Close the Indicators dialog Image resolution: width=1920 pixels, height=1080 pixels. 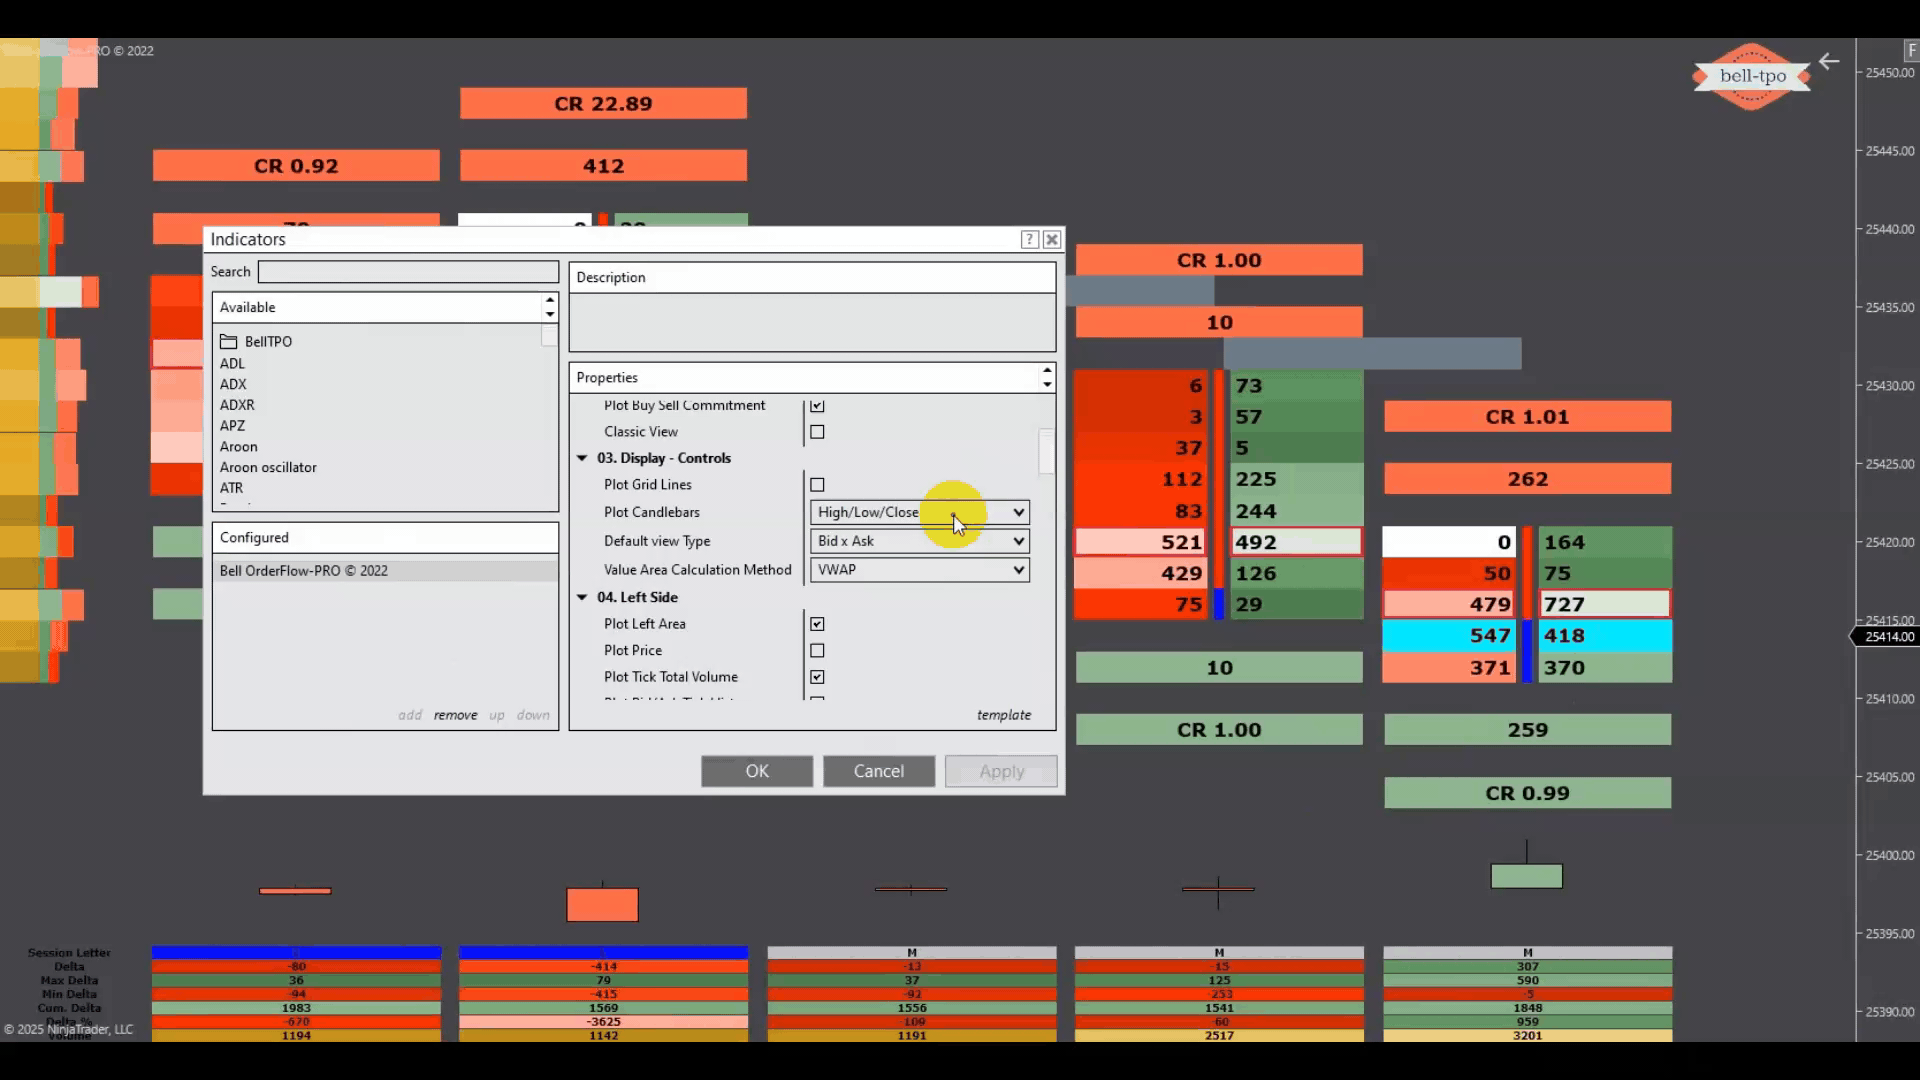coord(1052,239)
